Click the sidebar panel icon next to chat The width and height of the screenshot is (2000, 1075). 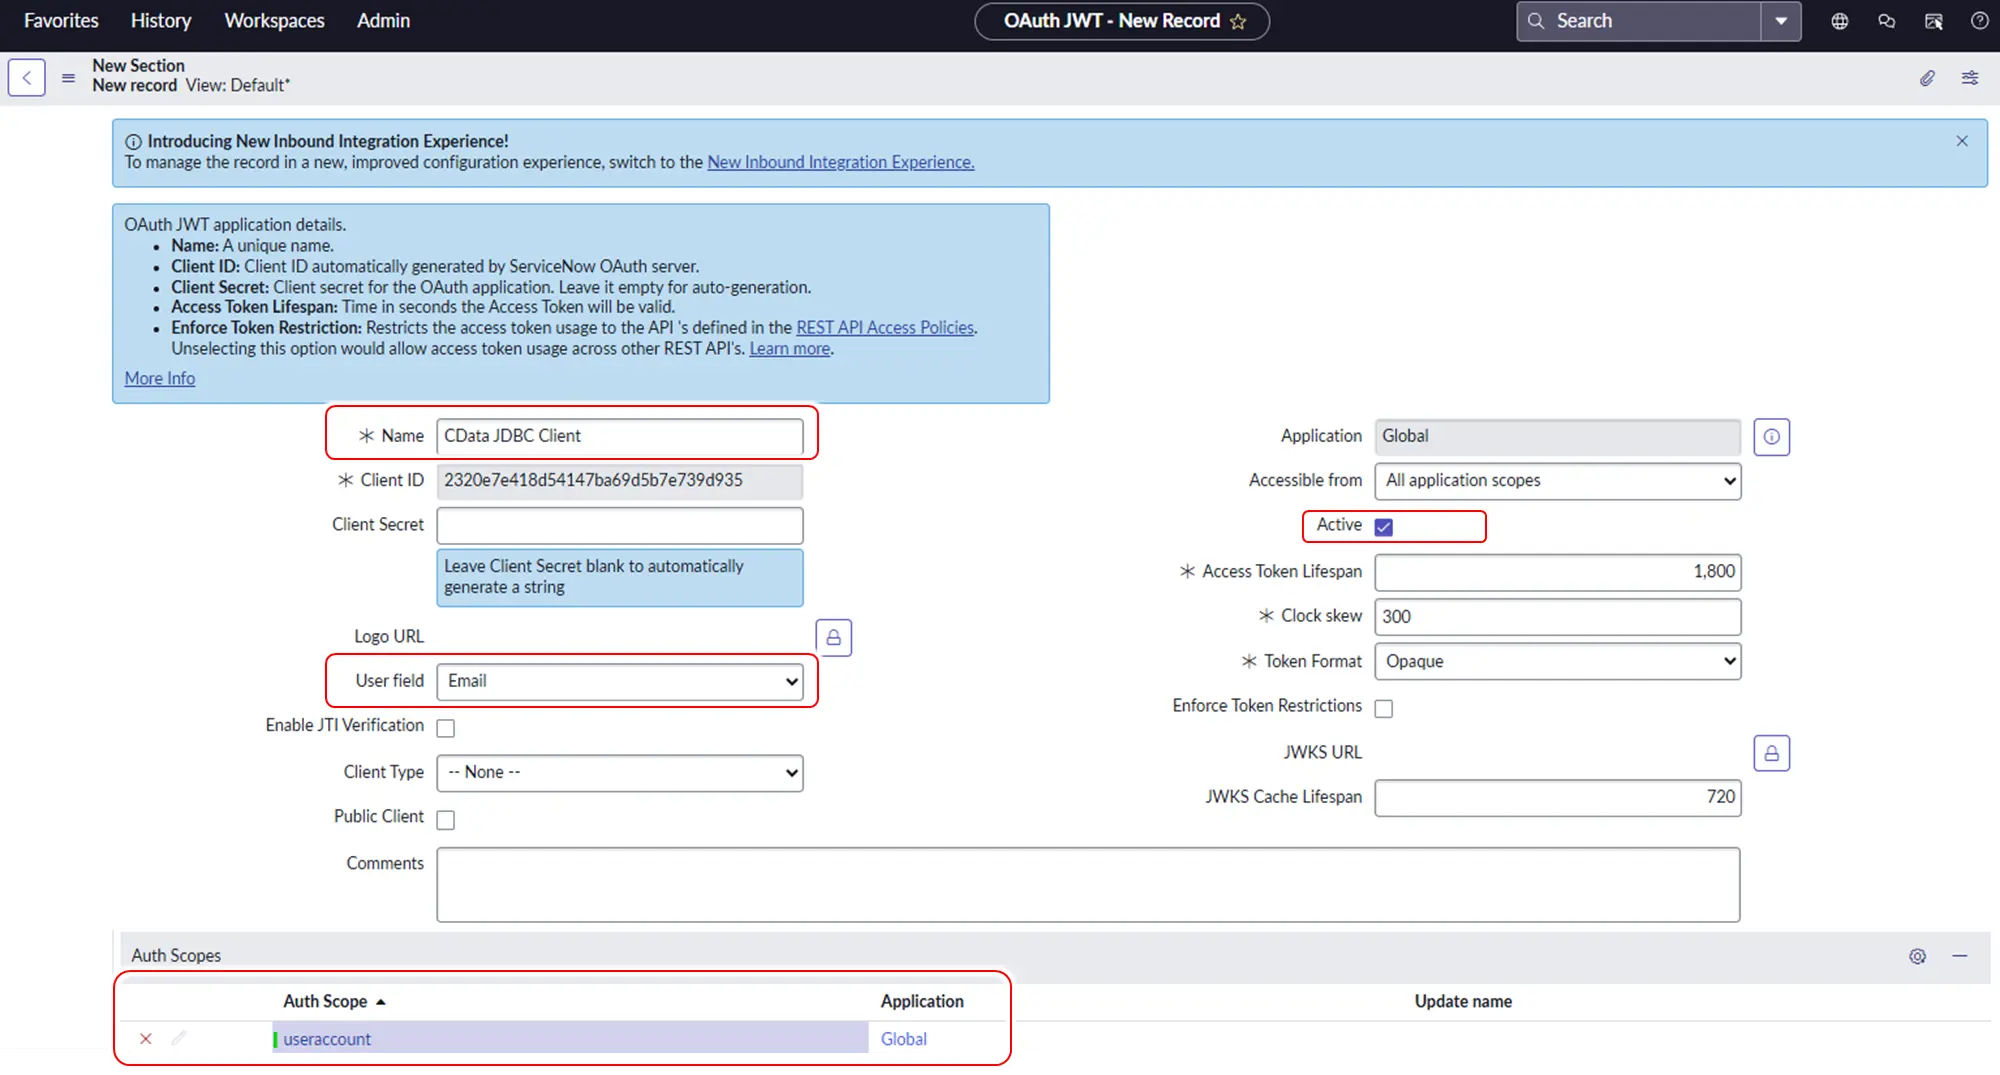click(1934, 21)
